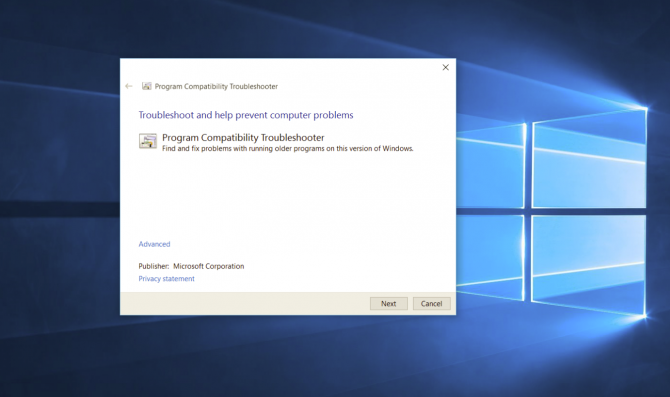Image resolution: width=670 pixels, height=397 pixels.
Task: Select the large Program Compatibility Troubleshooter icon
Action: 148,141
